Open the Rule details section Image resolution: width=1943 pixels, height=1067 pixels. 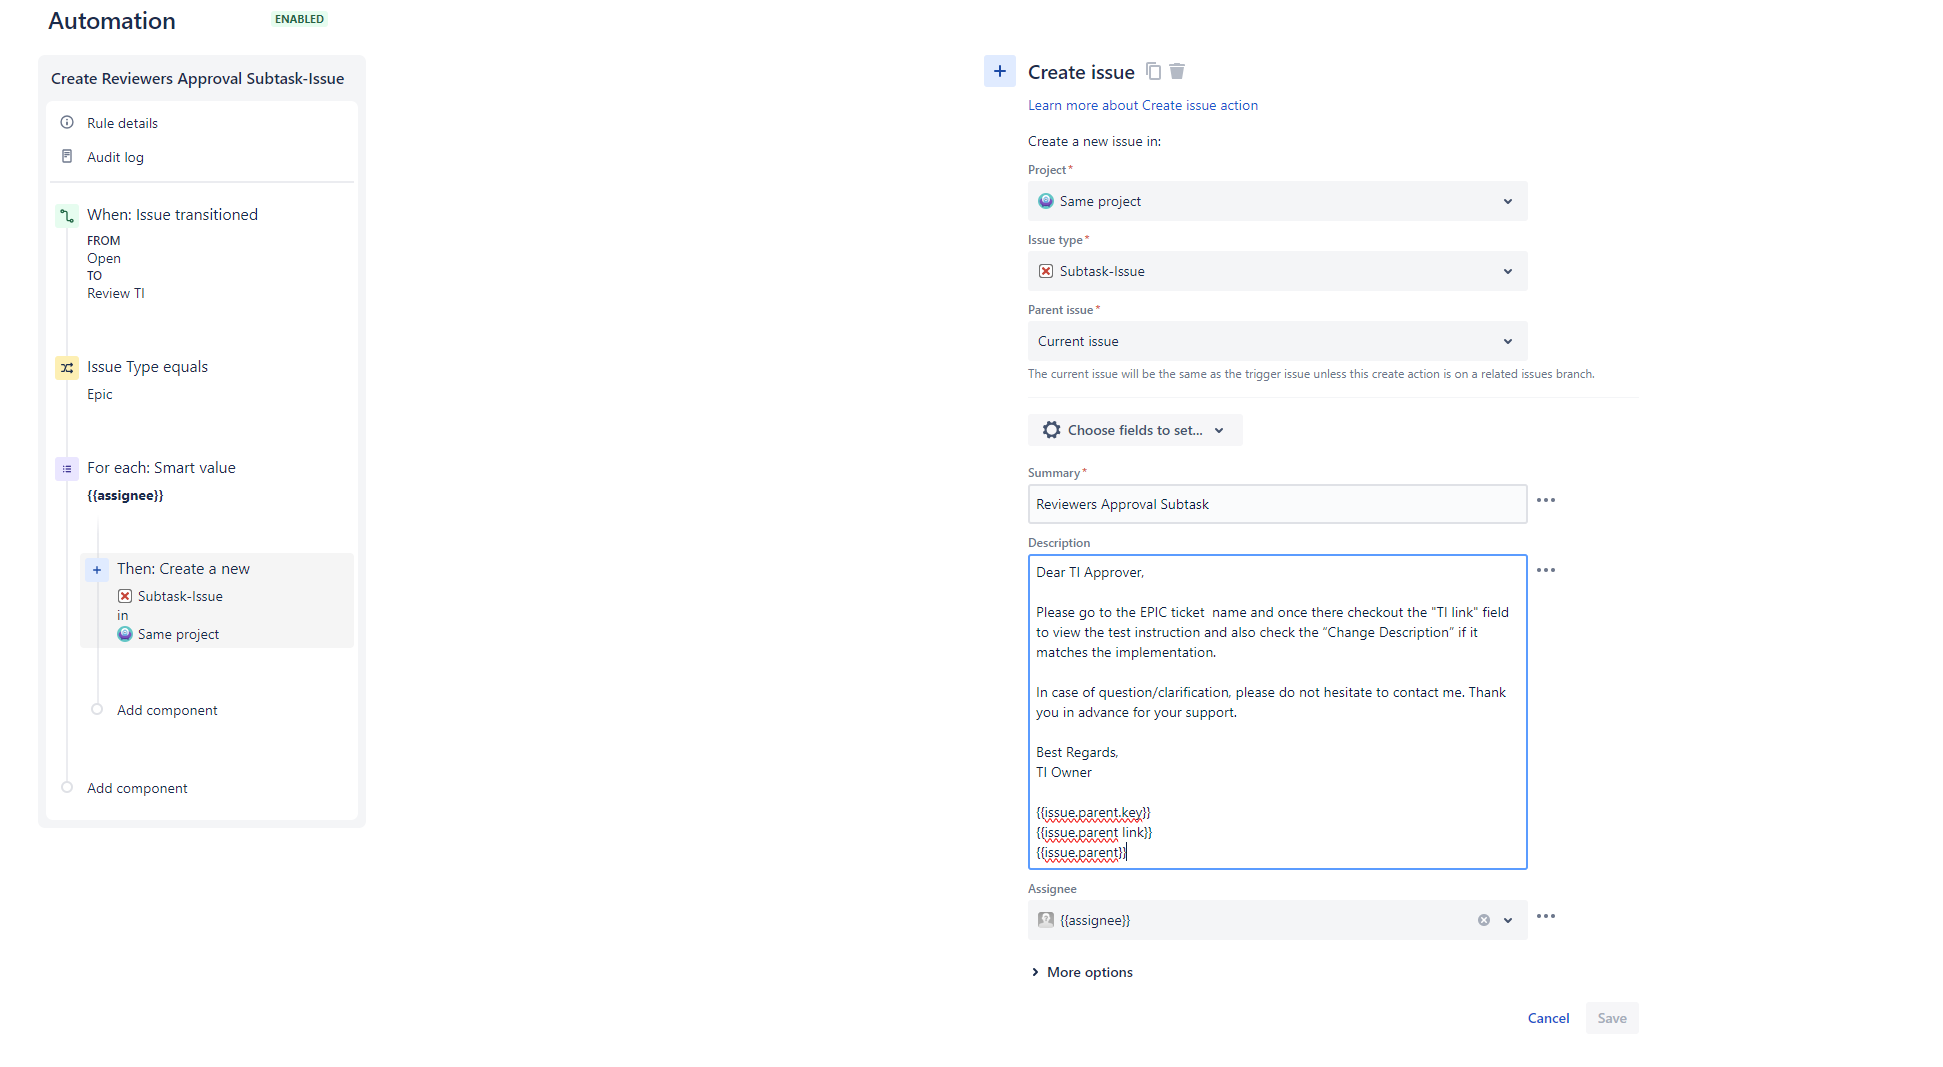point(122,122)
